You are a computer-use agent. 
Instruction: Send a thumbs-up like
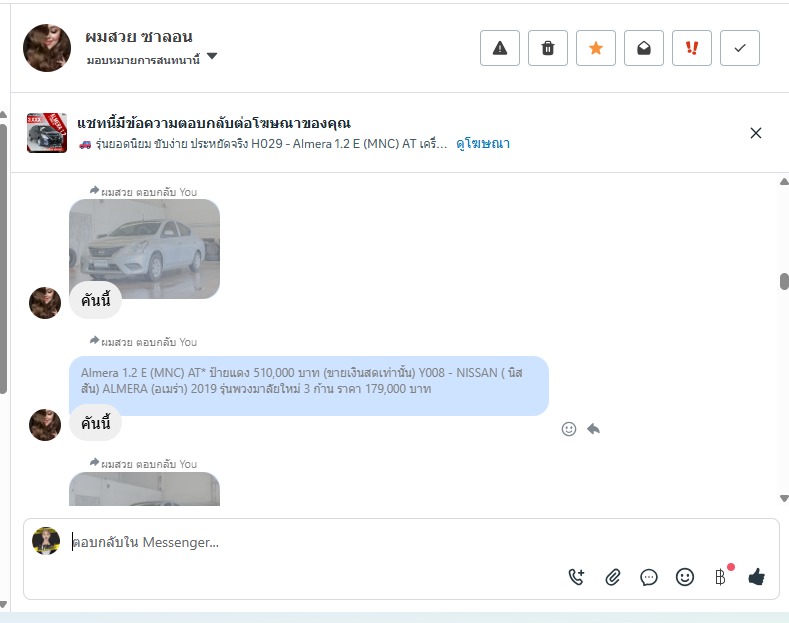point(756,577)
